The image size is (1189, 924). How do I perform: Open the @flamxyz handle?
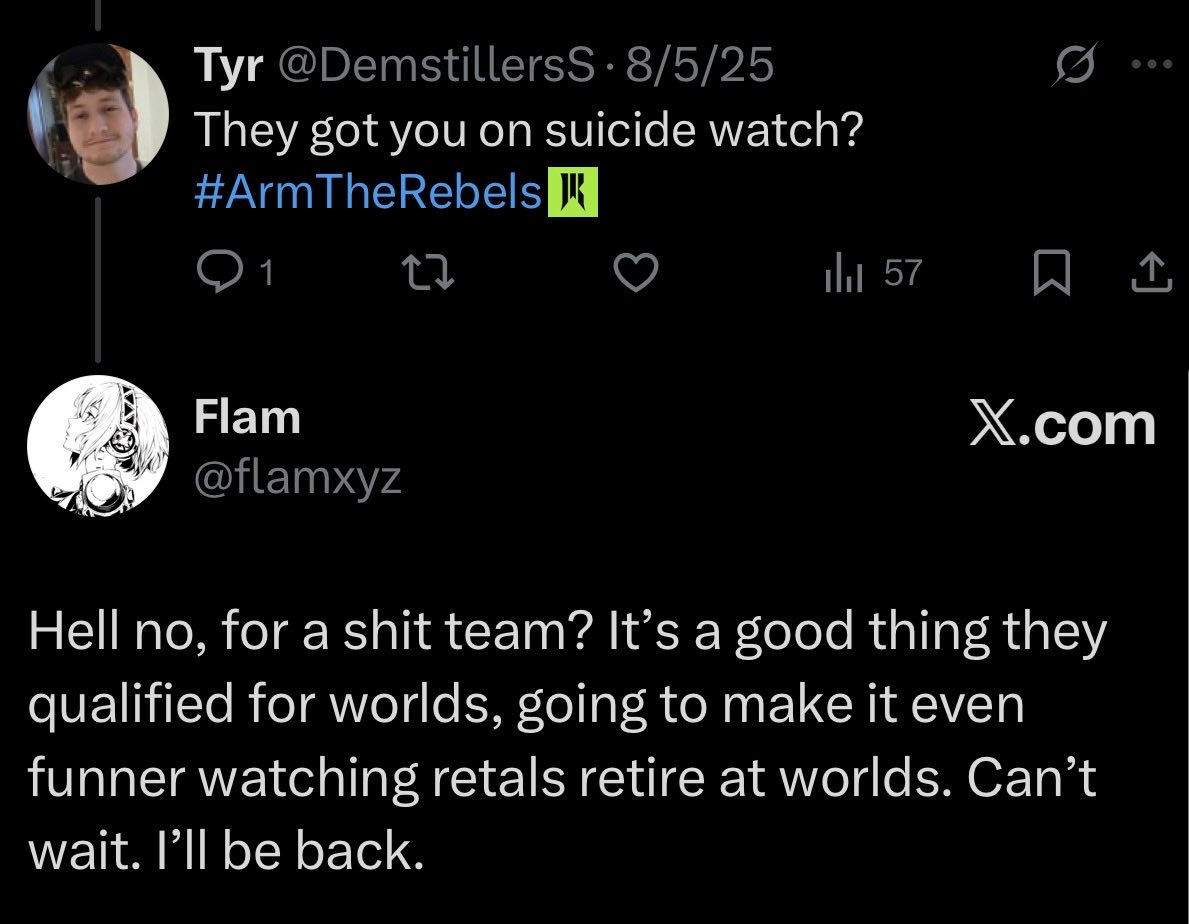point(297,478)
